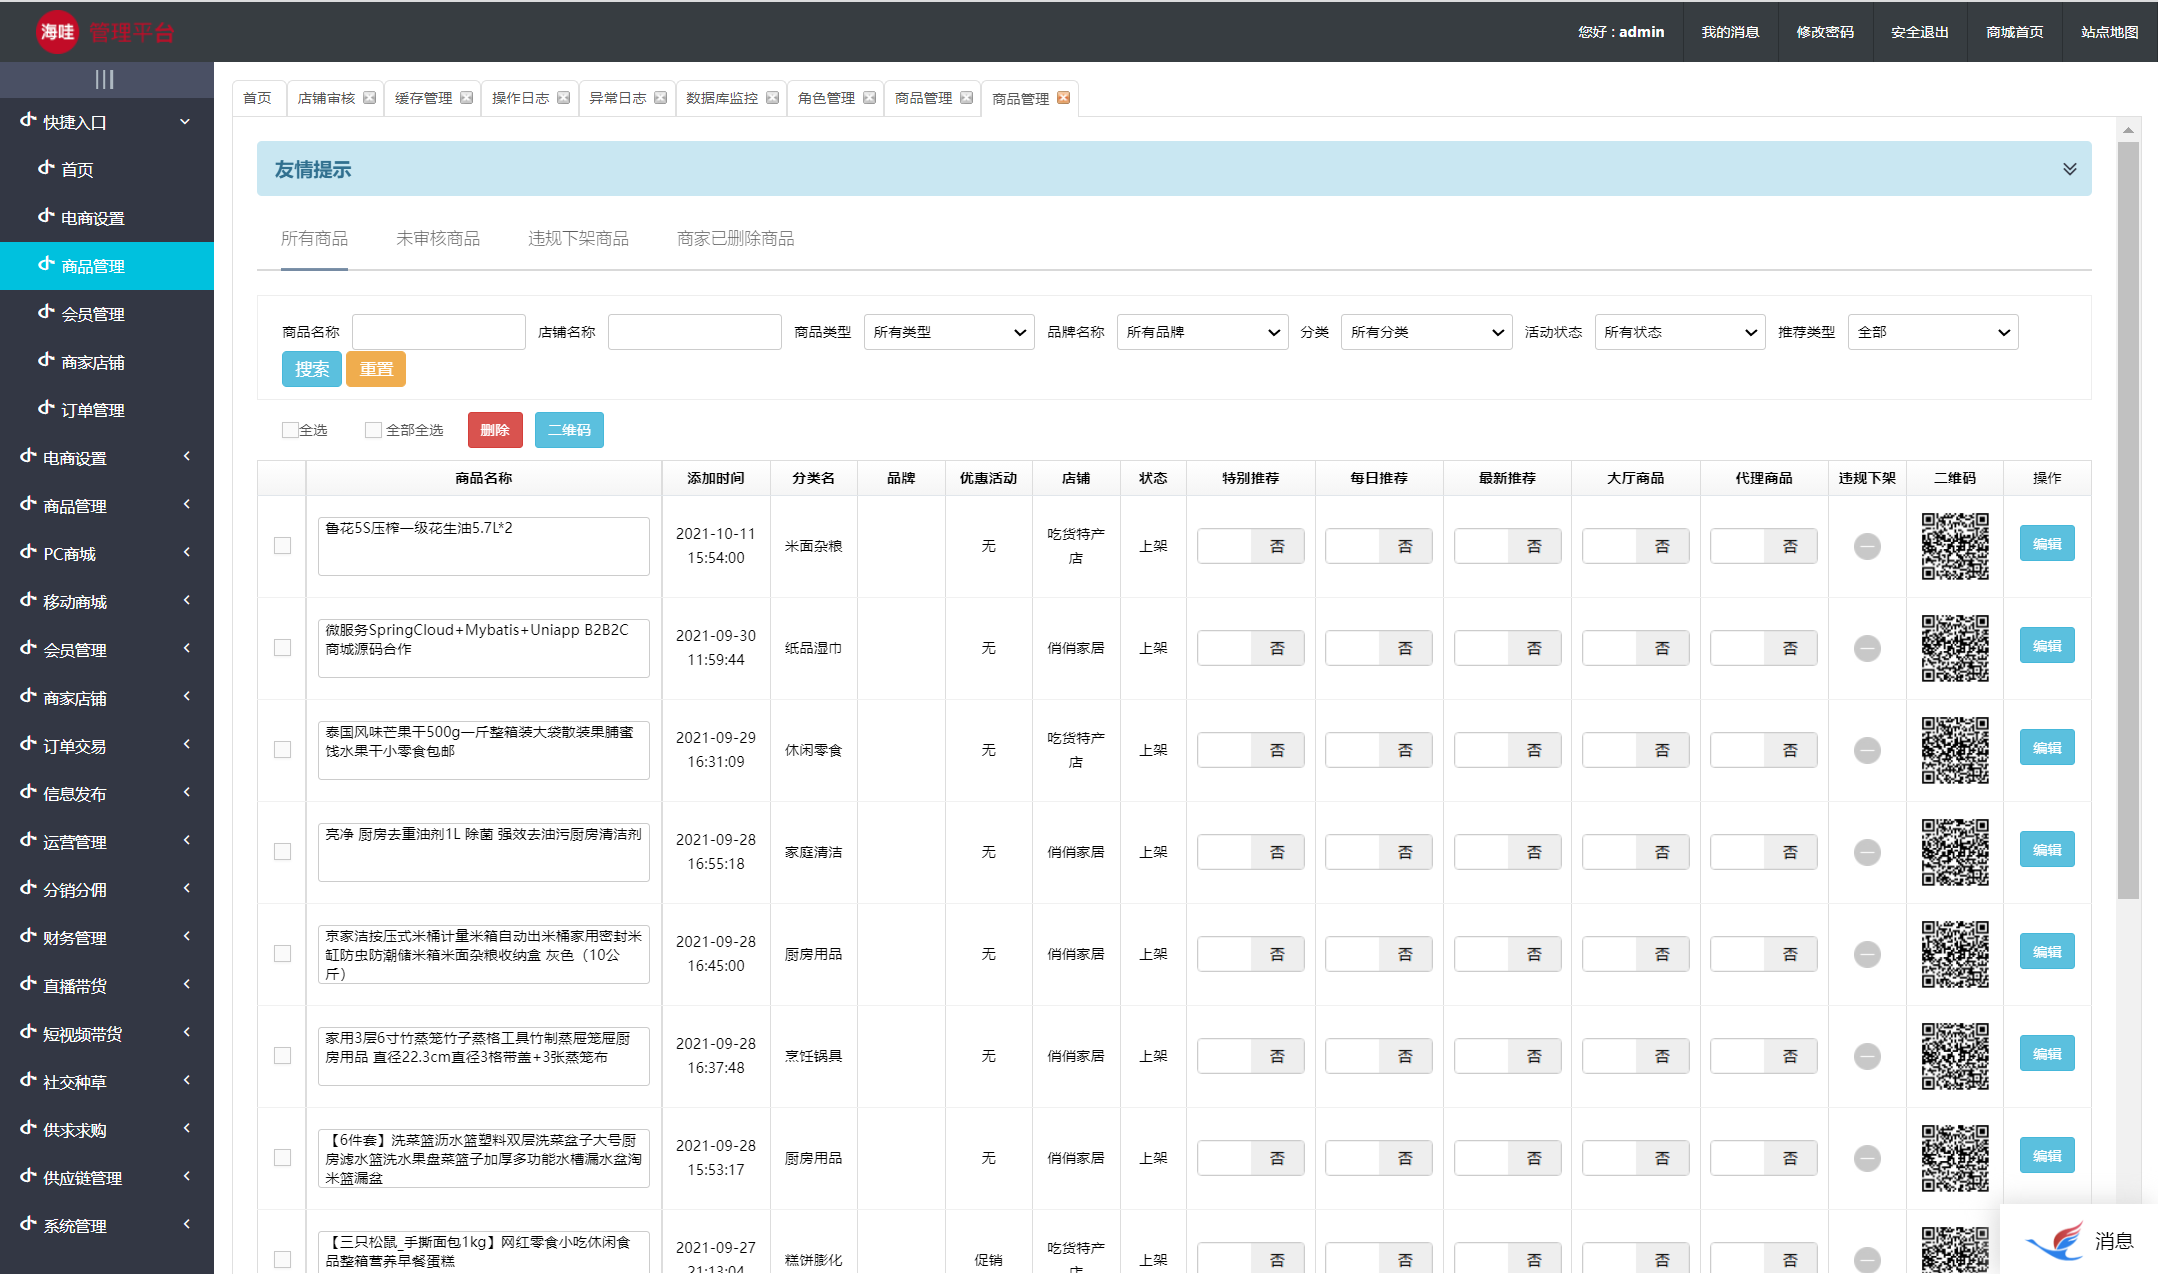Close the 角色管理 tab
This screenshot has height=1274, width=2158.
click(x=870, y=98)
